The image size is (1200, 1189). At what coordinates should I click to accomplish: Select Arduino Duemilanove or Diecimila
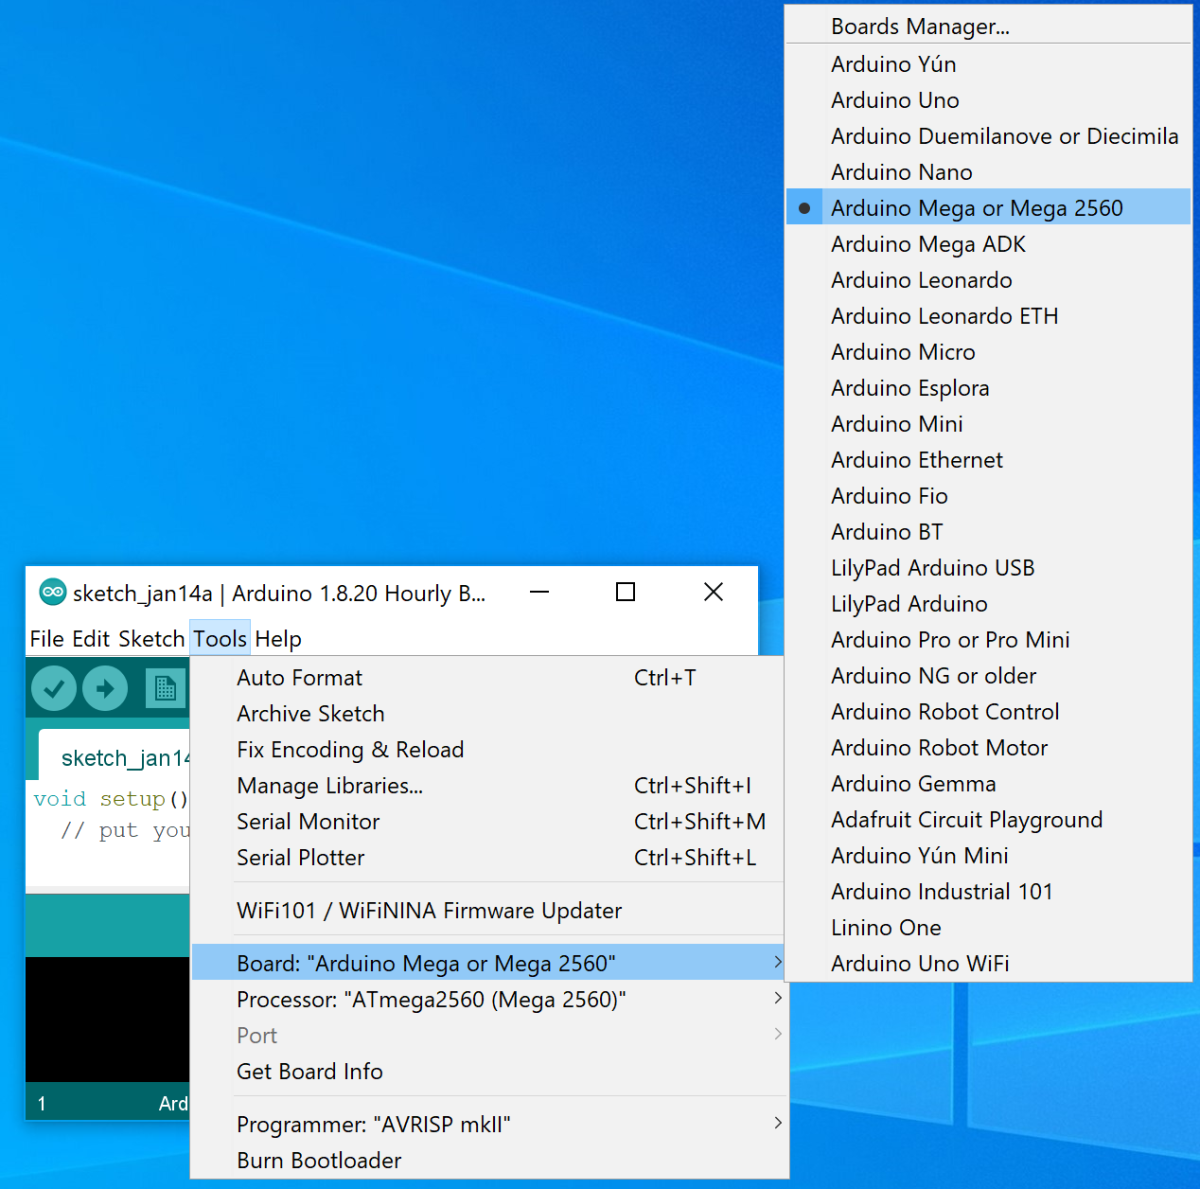988,136
